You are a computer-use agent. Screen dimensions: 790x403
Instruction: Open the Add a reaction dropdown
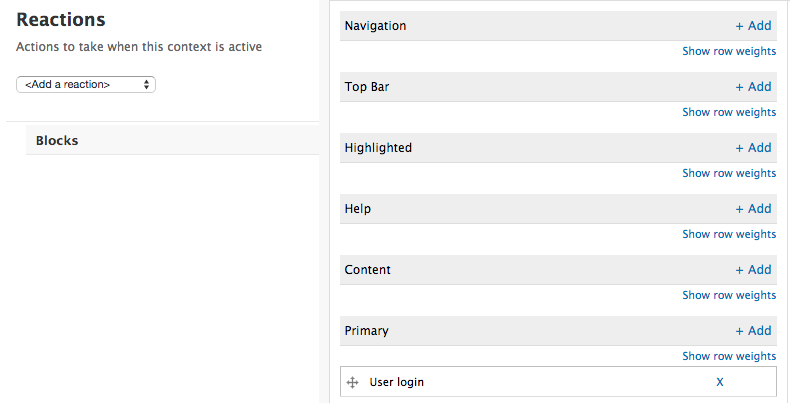pos(86,85)
